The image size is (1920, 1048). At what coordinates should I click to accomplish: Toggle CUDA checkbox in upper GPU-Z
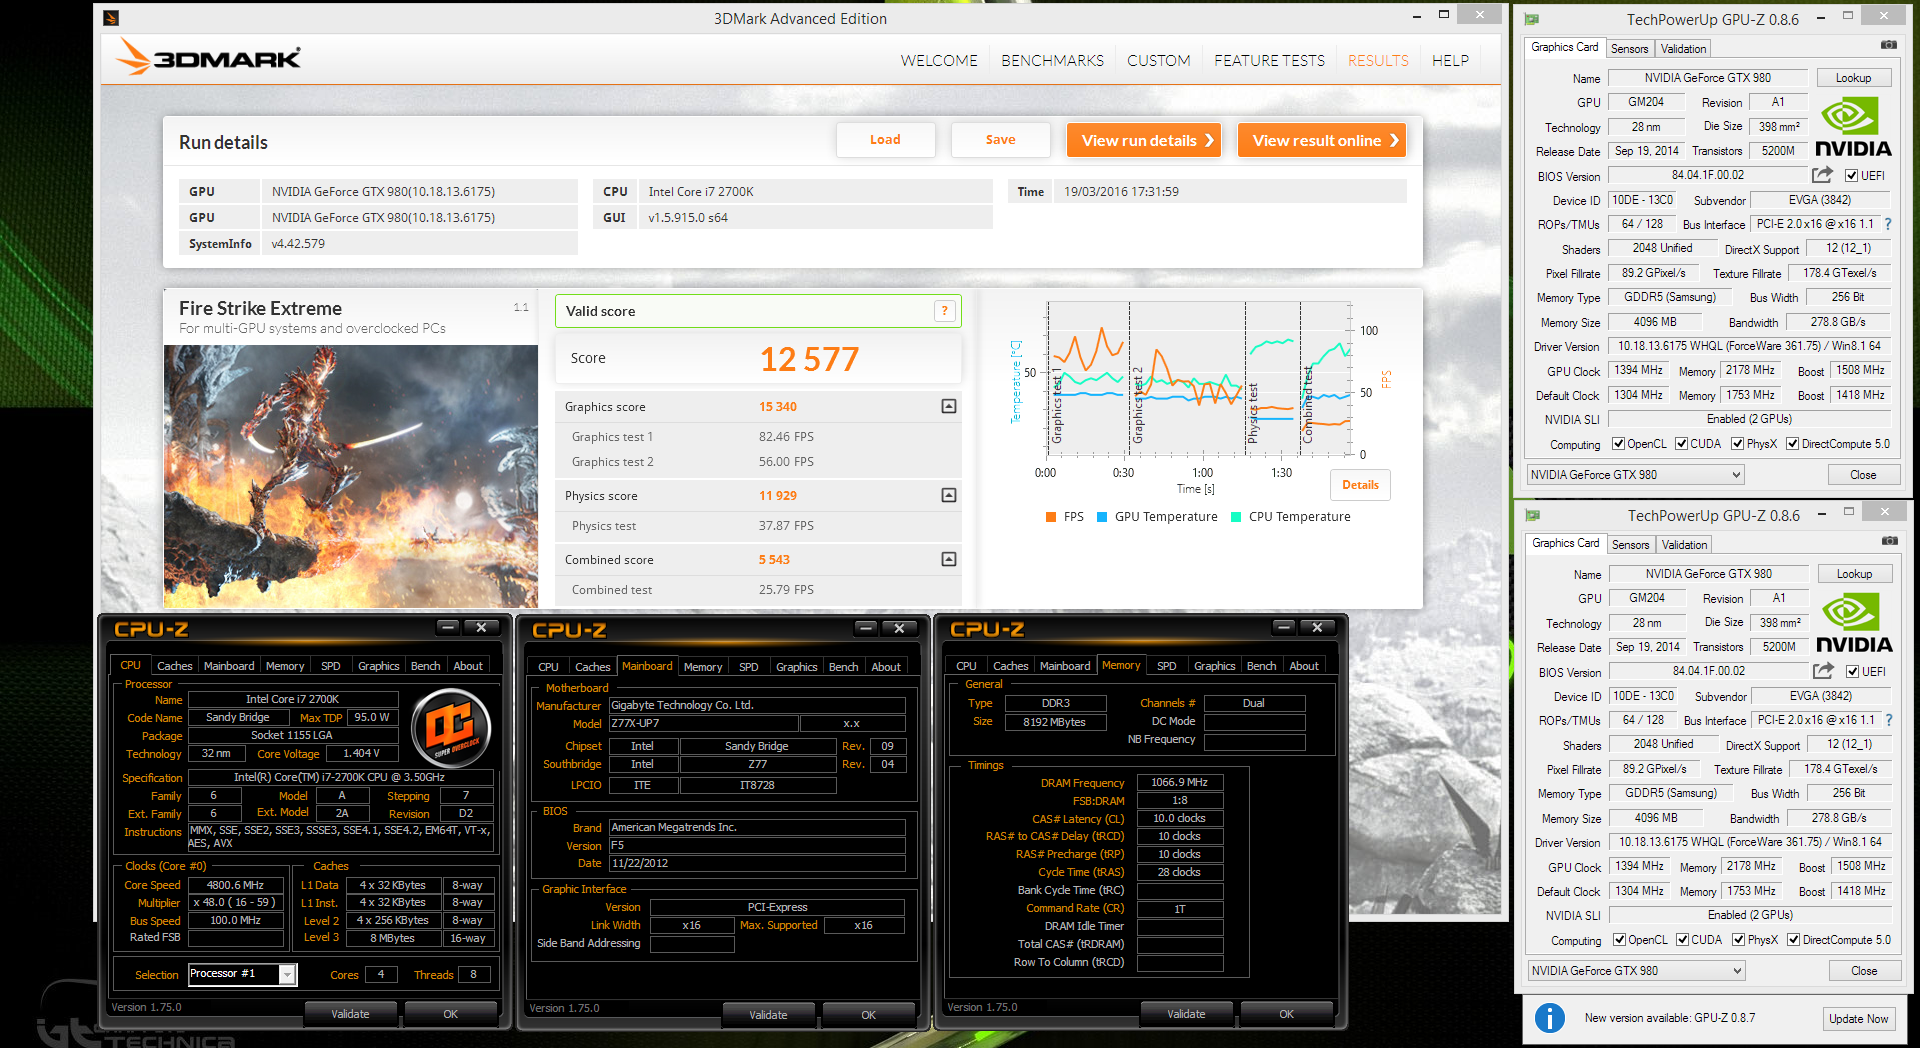(x=1682, y=444)
